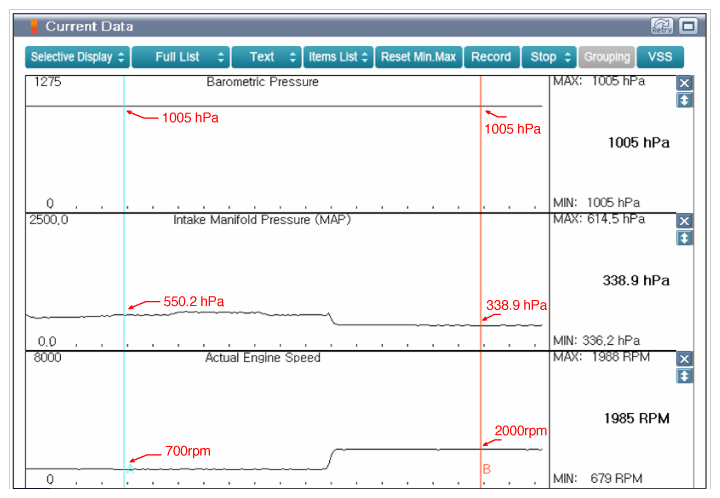Open the Items List dropdown
The height and width of the screenshot is (498, 720).
[x=338, y=57]
